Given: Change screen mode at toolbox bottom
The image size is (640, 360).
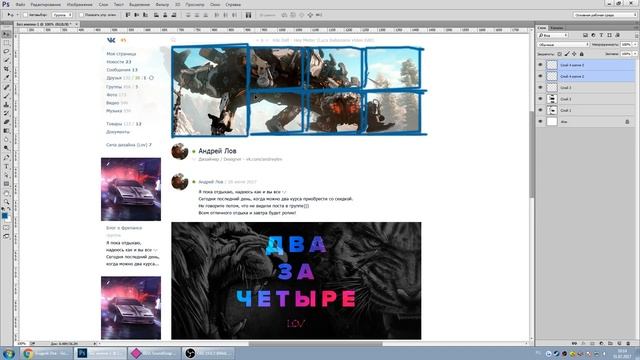Looking at the screenshot, I should tap(6, 236).
